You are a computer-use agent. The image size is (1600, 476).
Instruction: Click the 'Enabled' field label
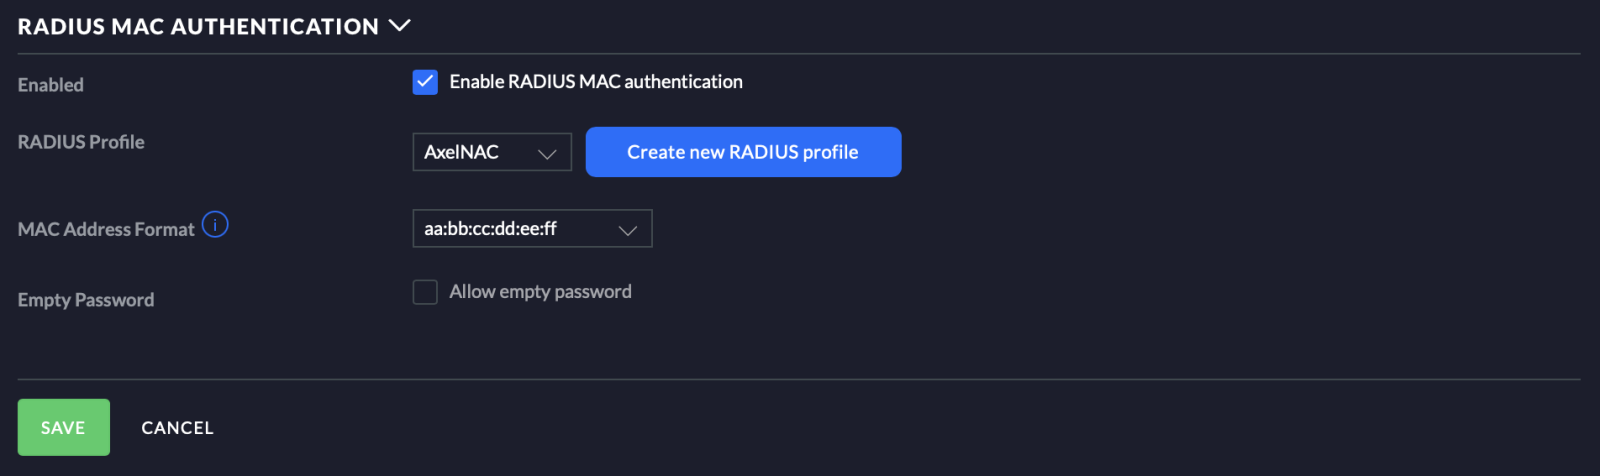(51, 85)
